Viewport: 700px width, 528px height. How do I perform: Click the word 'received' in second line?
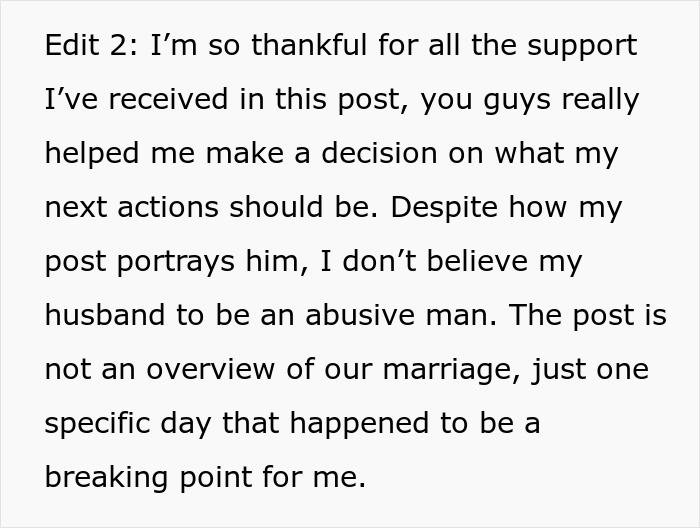pos(169,99)
